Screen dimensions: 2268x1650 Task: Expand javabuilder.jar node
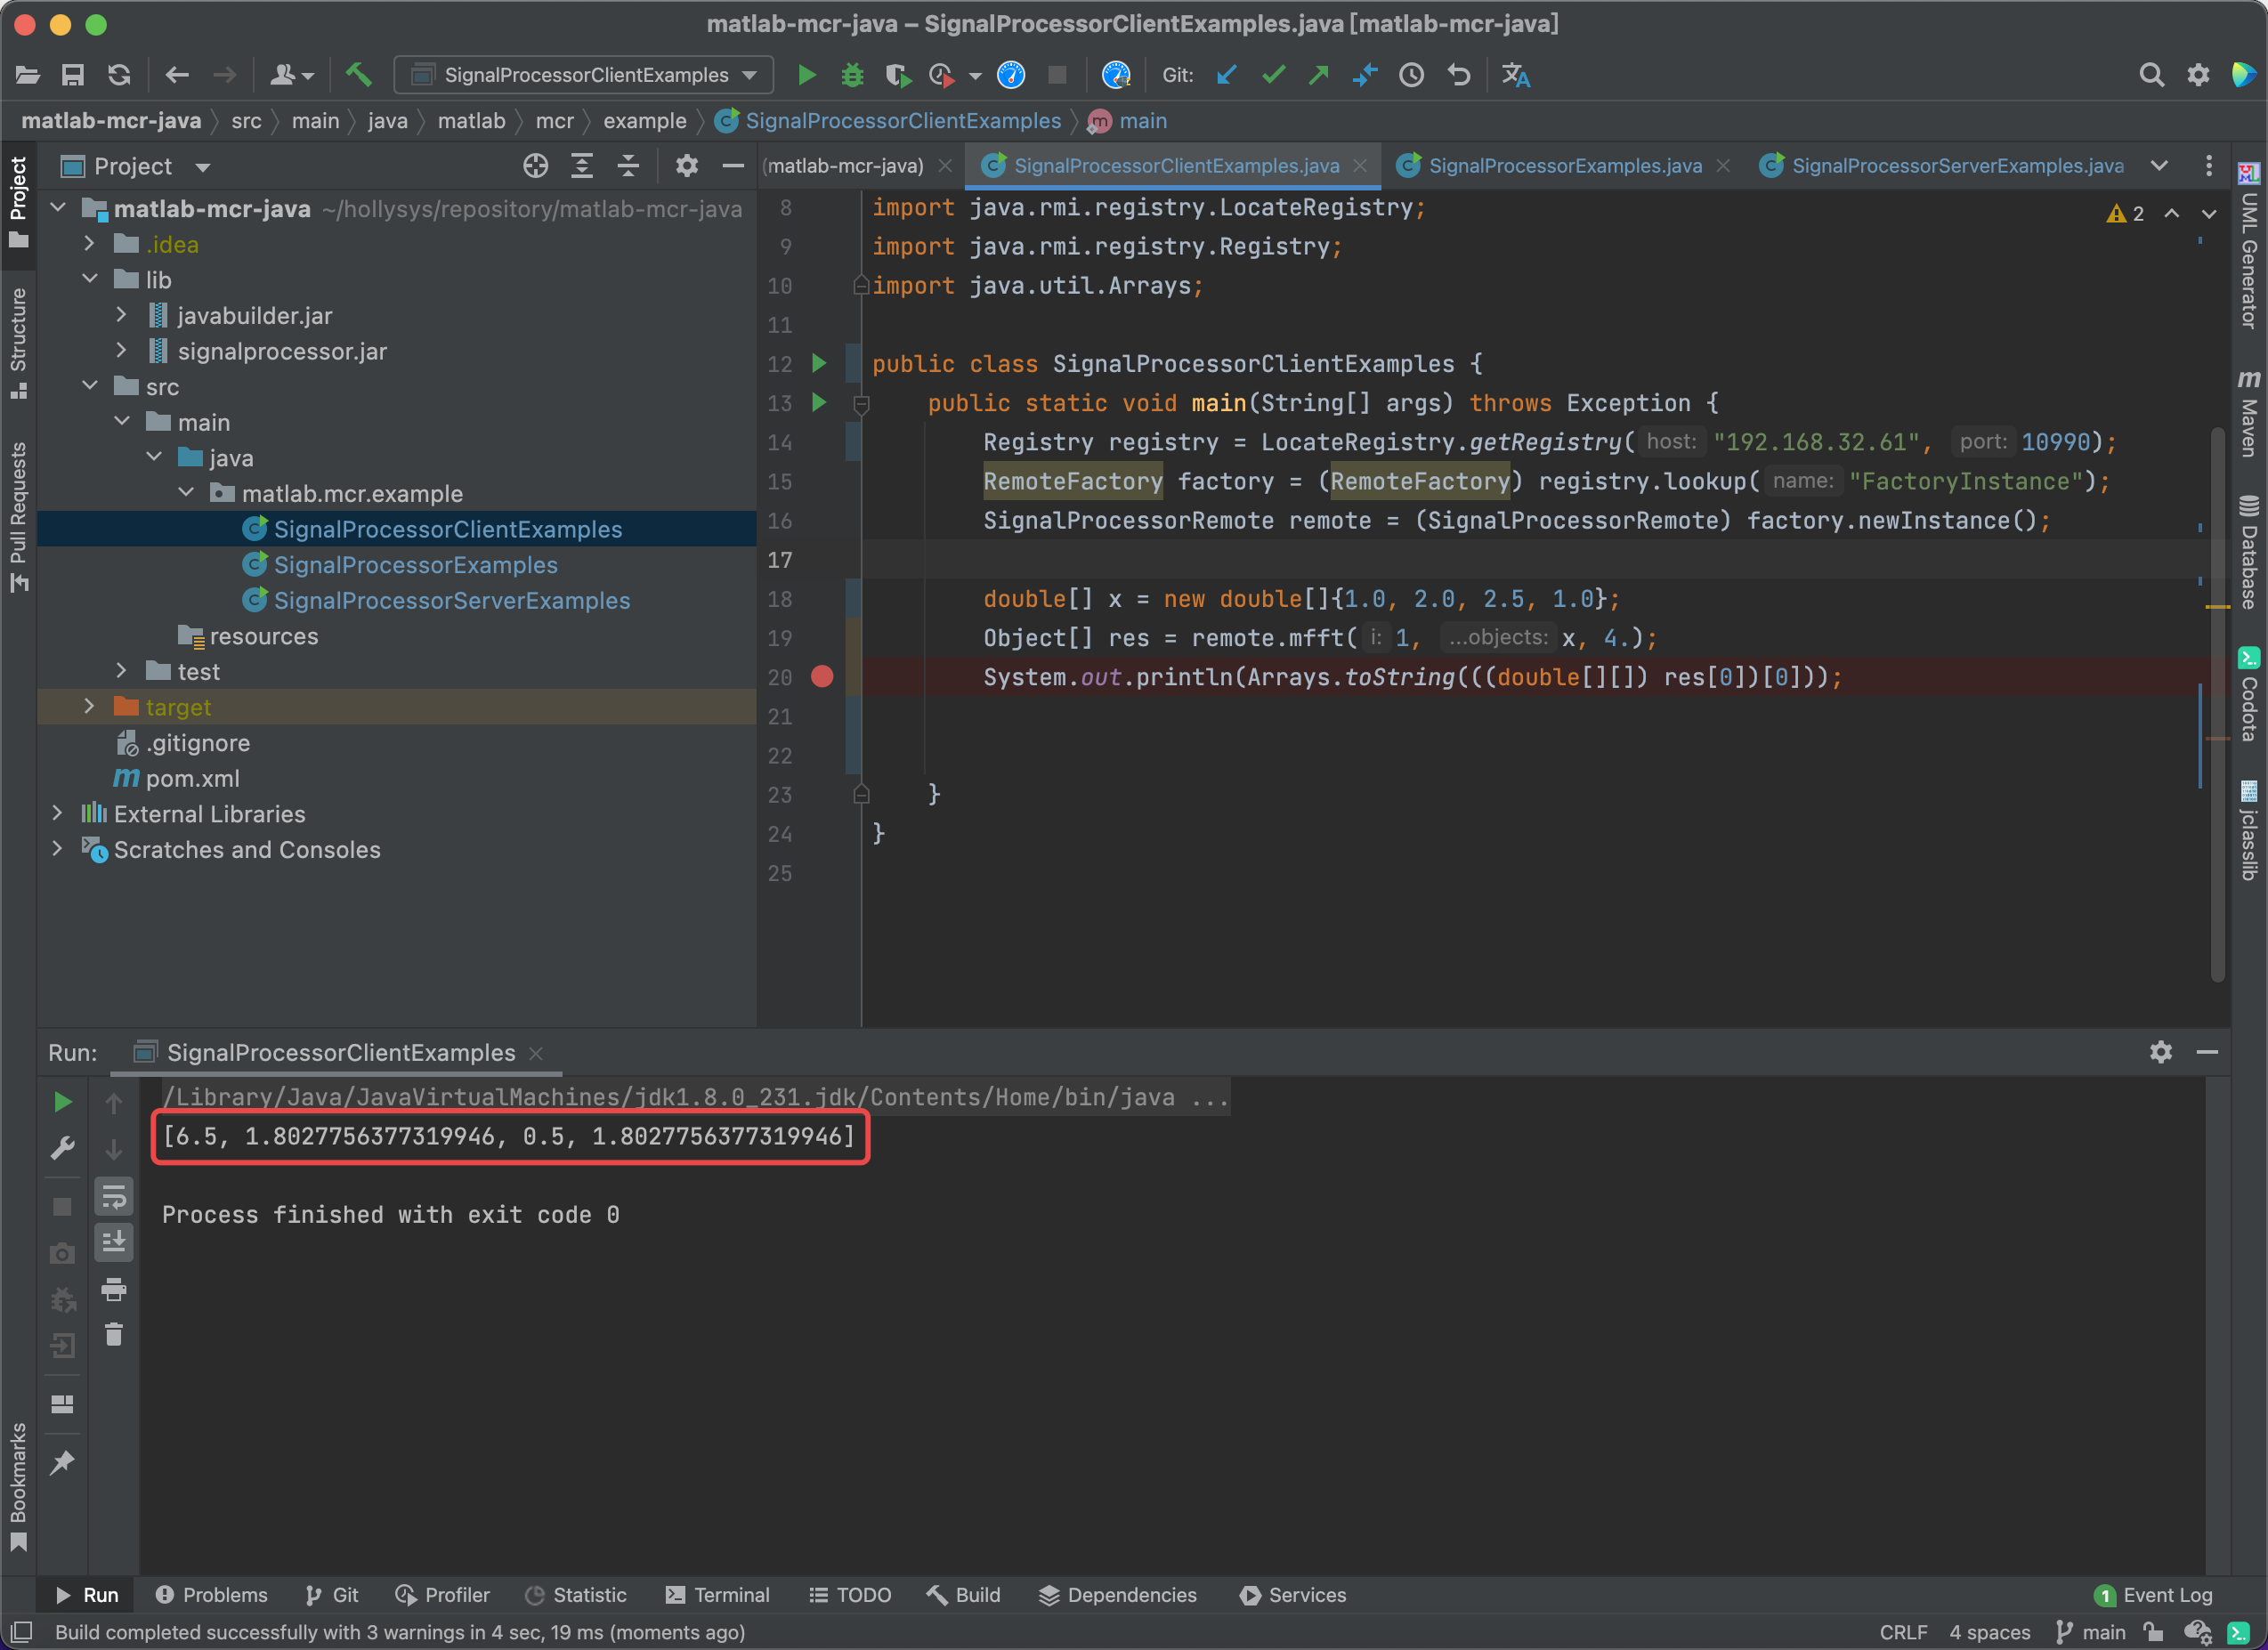point(122,315)
